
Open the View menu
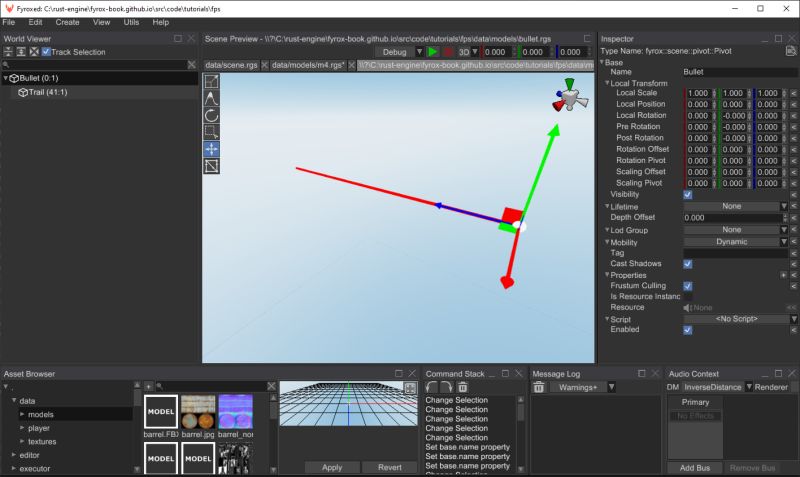pos(101,22)
